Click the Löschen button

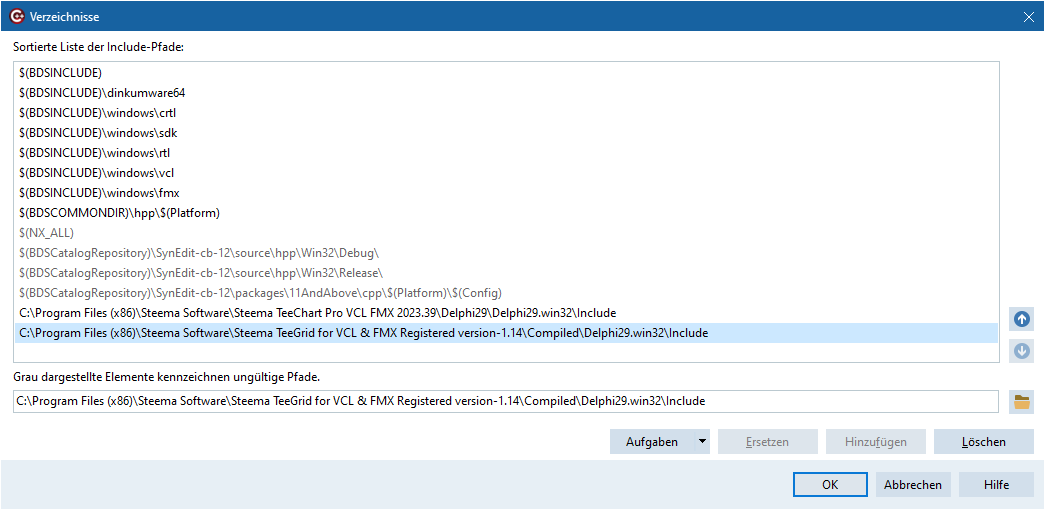coord(984,441)
